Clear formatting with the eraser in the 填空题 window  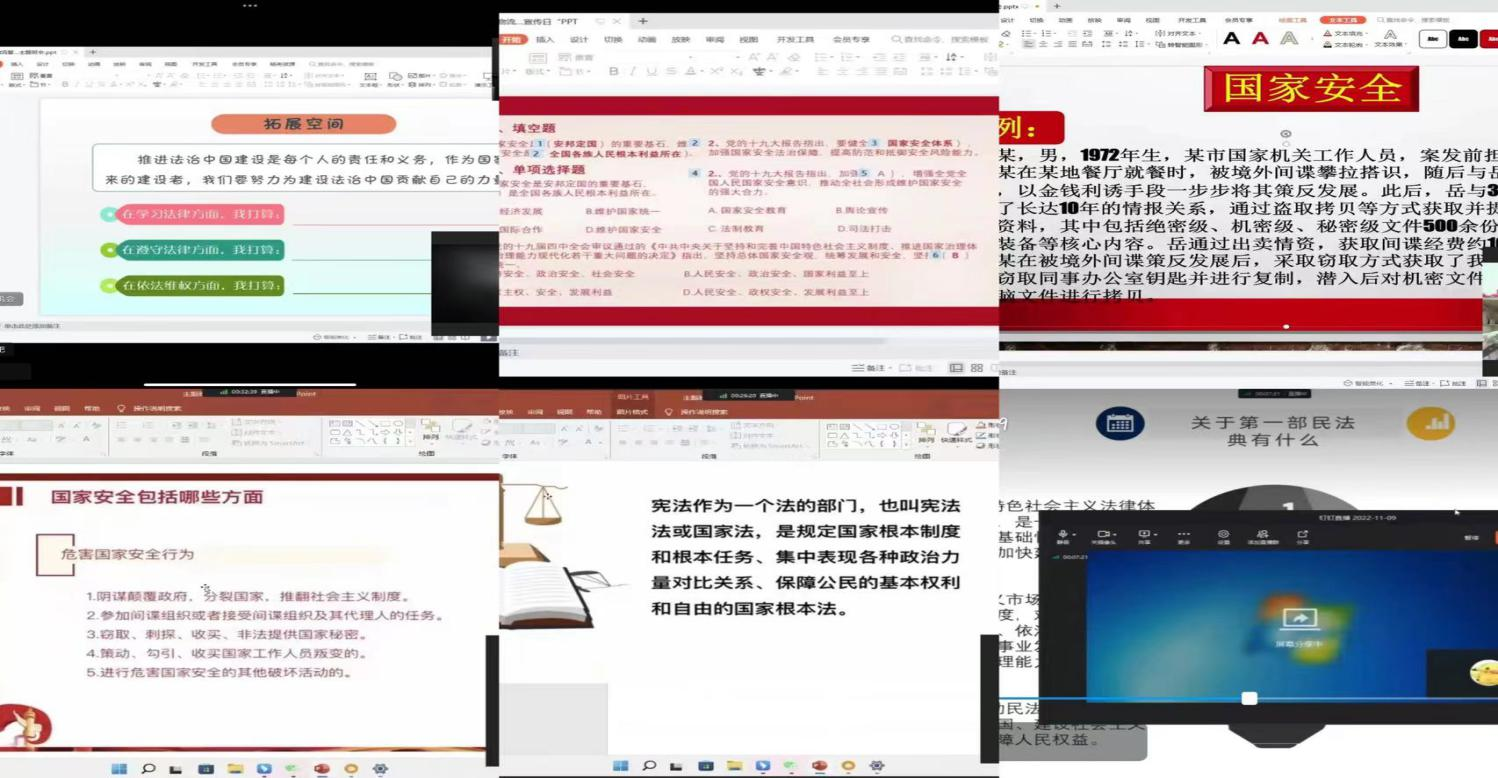[x=793, y=56]
